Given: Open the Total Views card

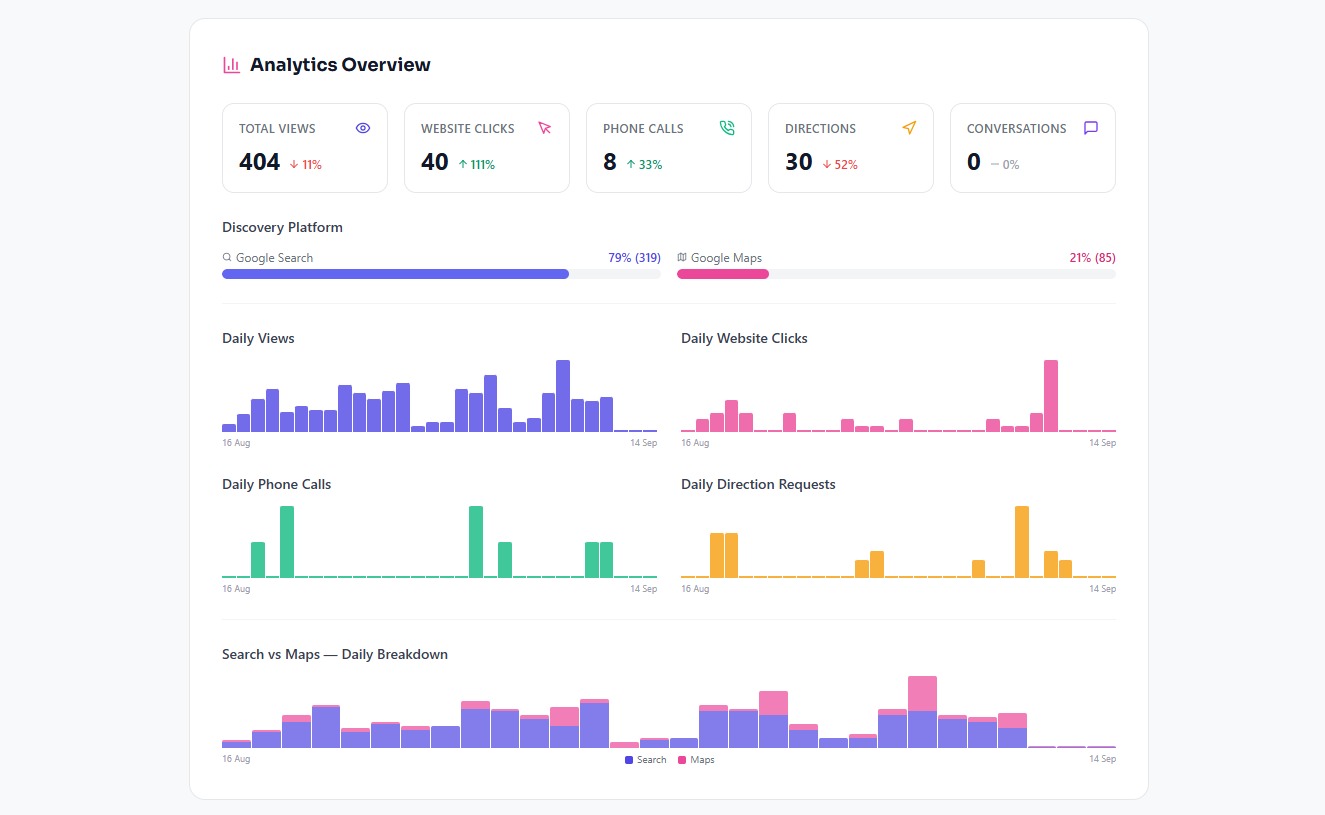Looking at the screenshot, I should coord(305,148).
